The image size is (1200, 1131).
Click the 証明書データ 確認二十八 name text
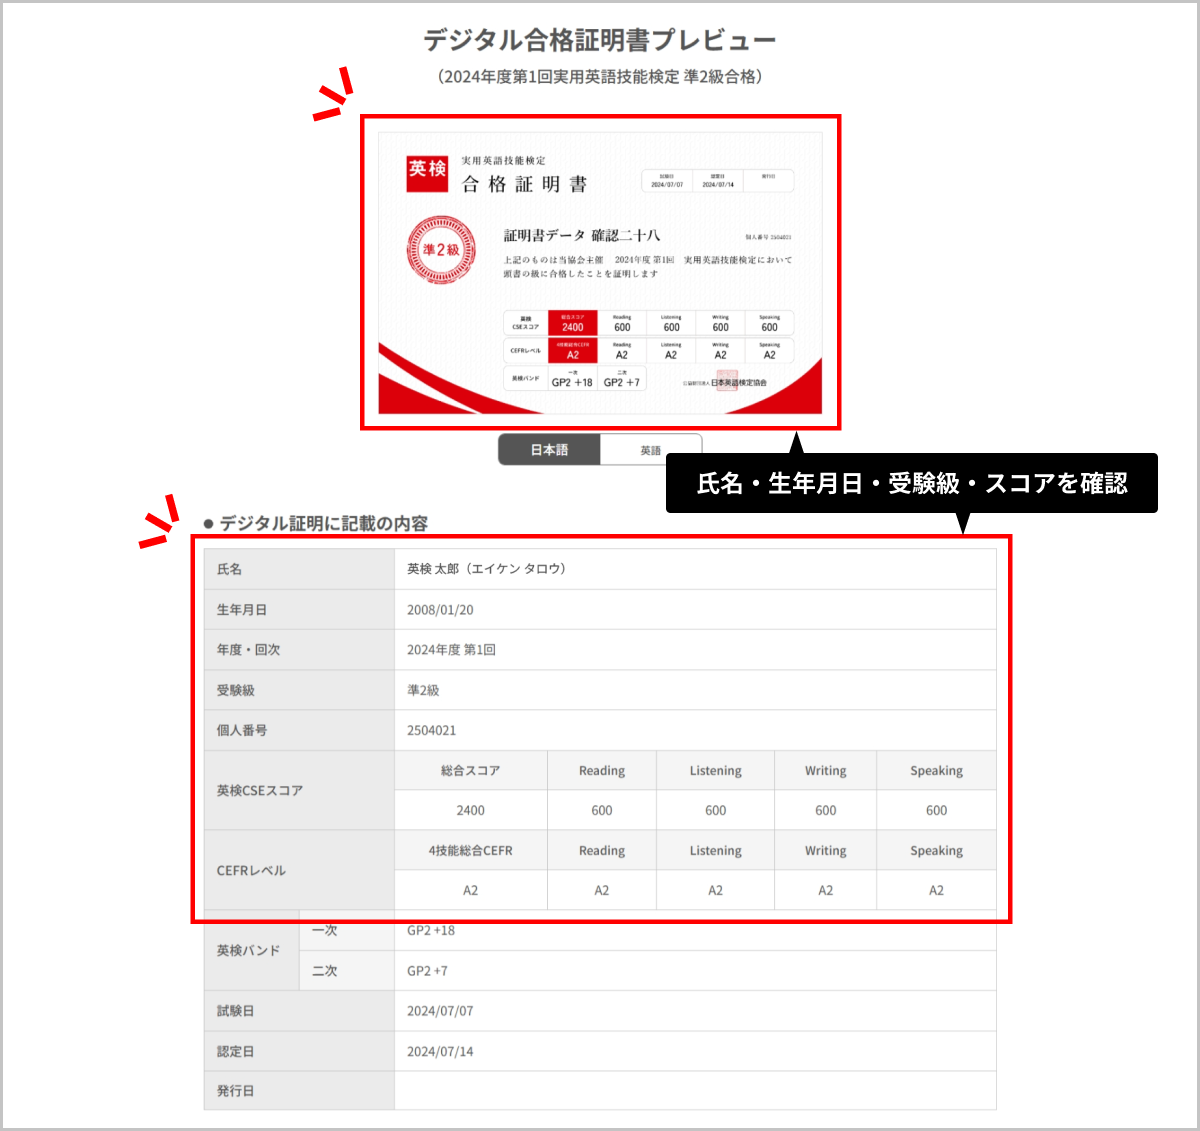point(584,235)
